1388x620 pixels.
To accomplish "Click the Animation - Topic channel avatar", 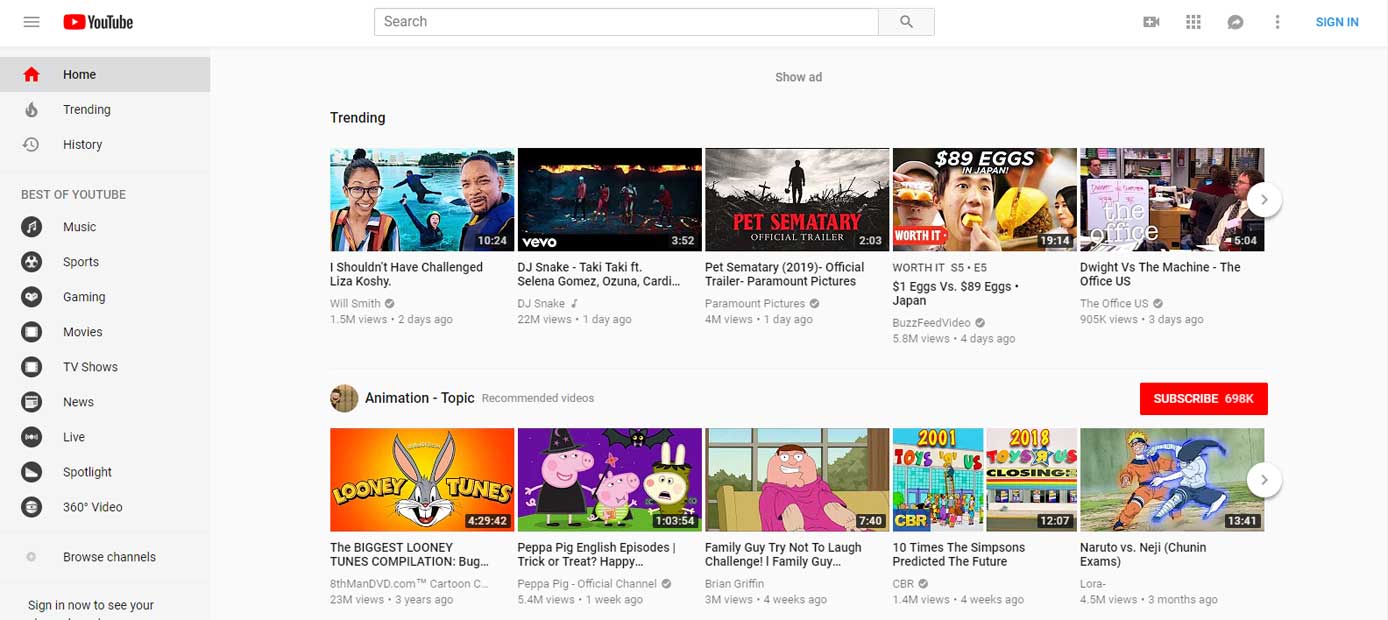I will tap(344, 398).
